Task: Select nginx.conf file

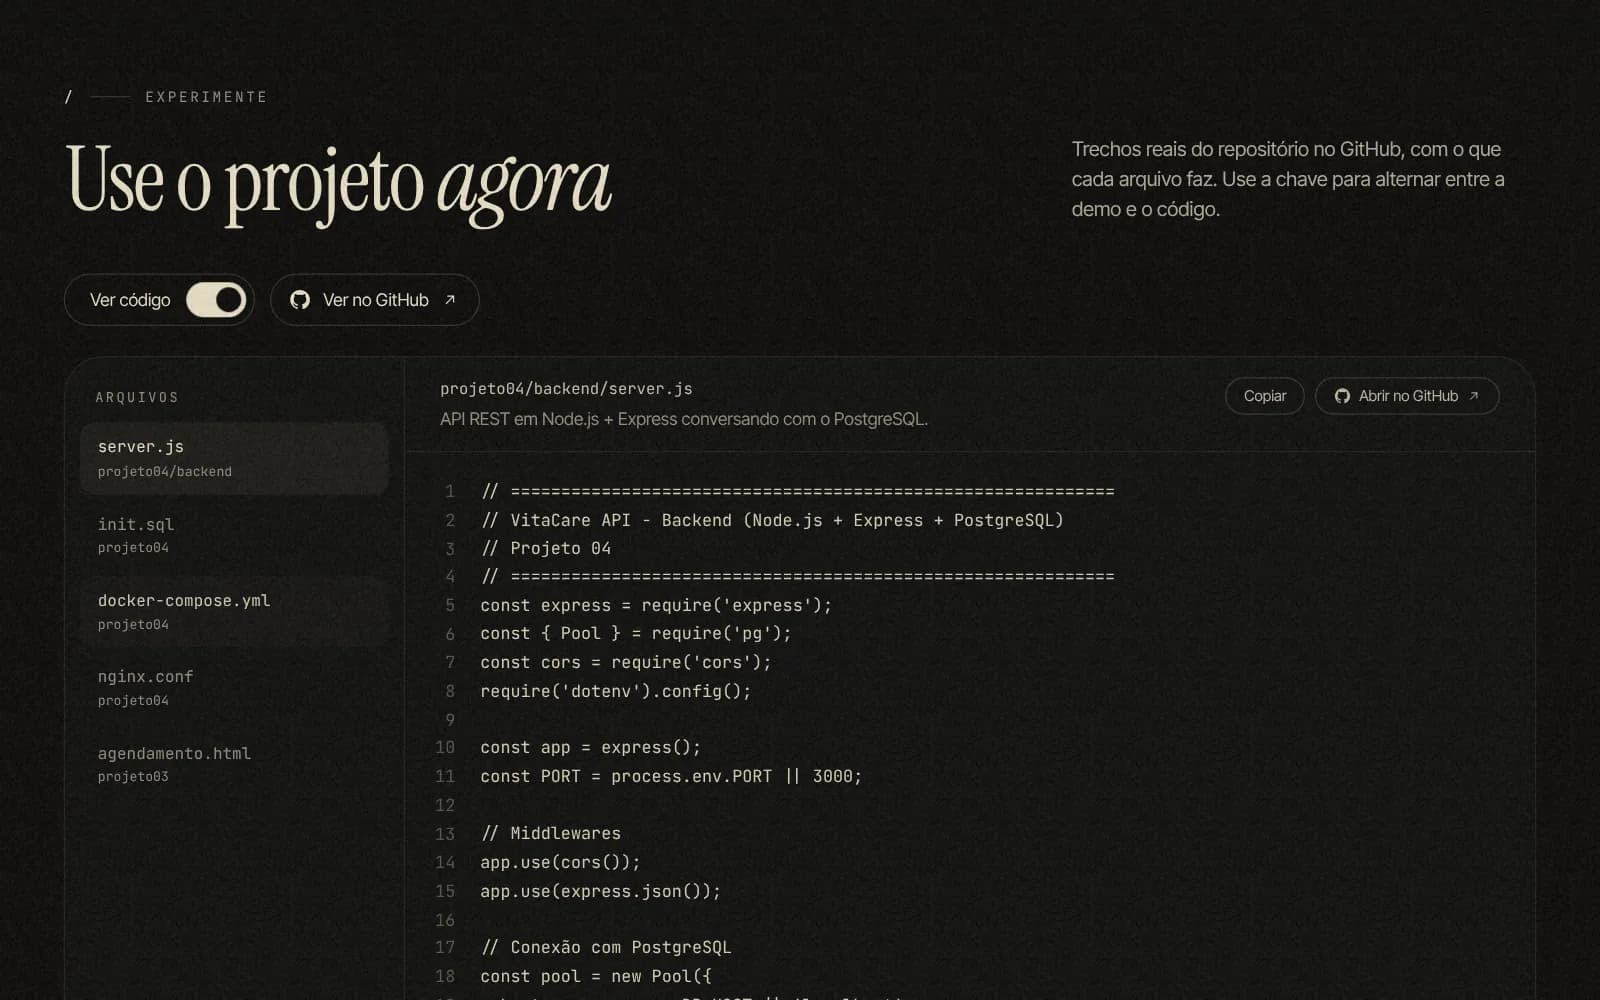Action: tap(234, 687)
